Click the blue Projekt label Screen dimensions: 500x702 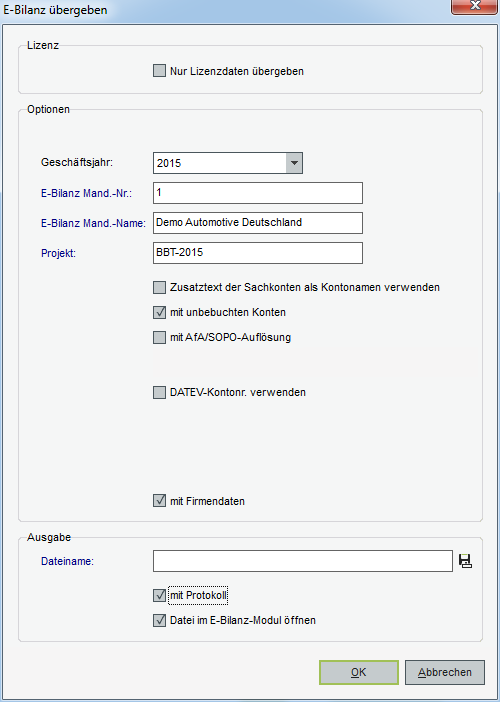click(59, 253)
